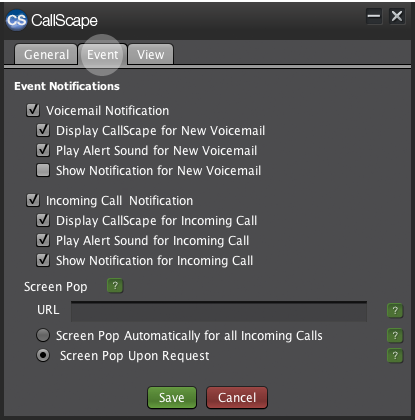Viewport: 415px width, 420px height.
Task: Minimize the CallScape window
Action: tap(374, 16)
